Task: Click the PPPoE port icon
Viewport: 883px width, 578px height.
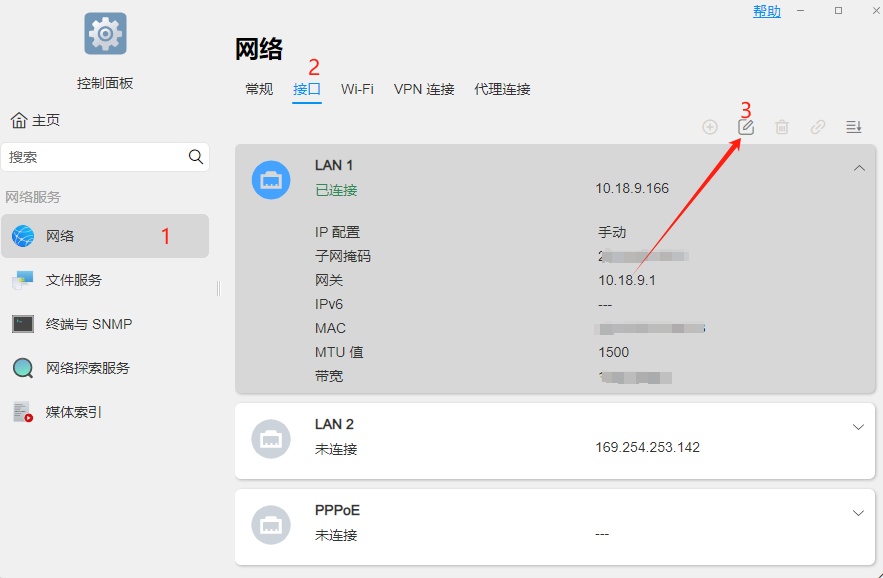Action: pos(271,525)
